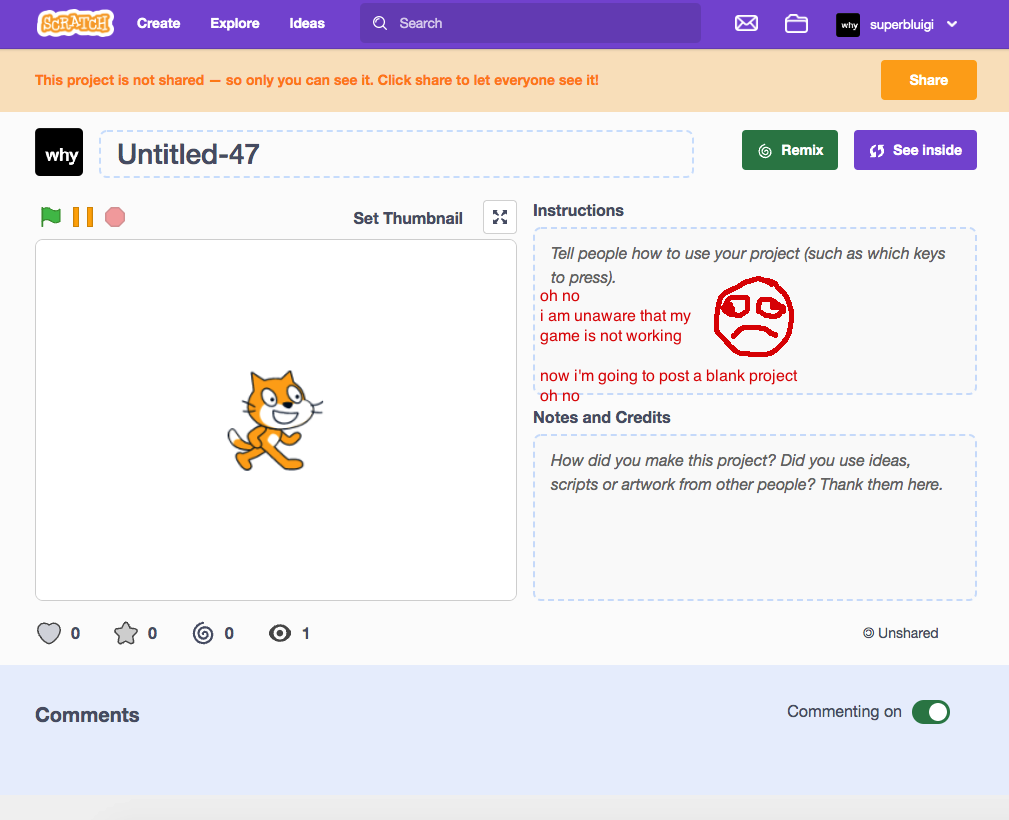Click the Scratch cat sprite on stage
The height and width of the screenshot is (820, 1009).
(x=275, y=420)
